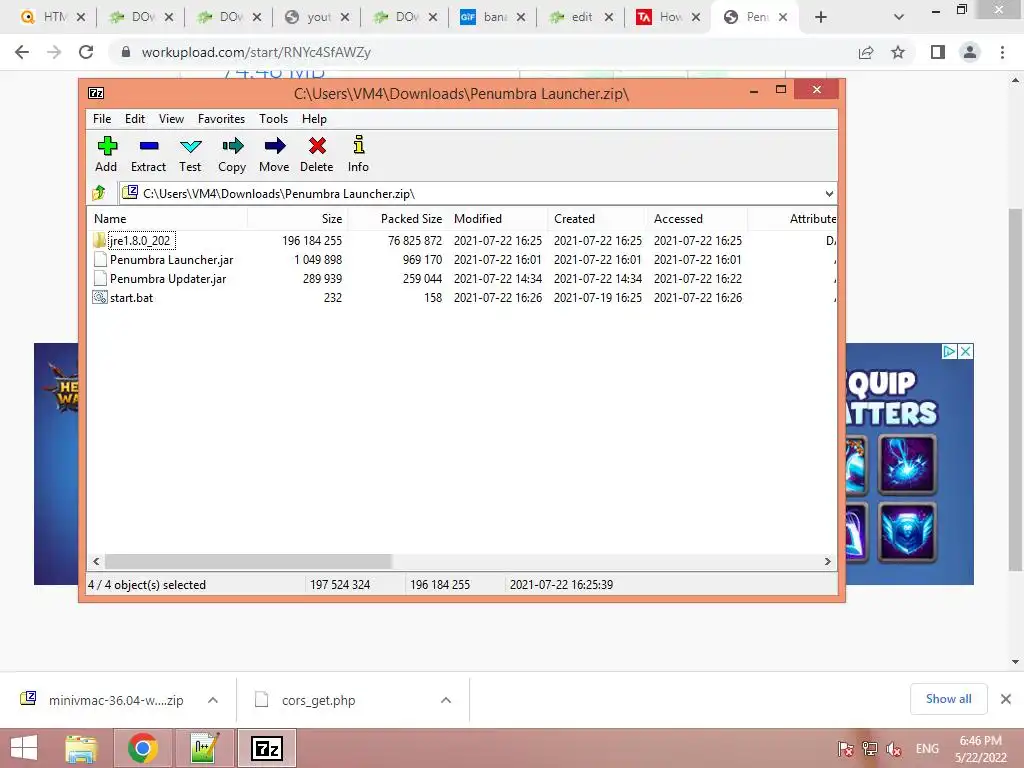1024x768 pixels.
Task: Open the Help menu
Action: click(x=314, y=119)
